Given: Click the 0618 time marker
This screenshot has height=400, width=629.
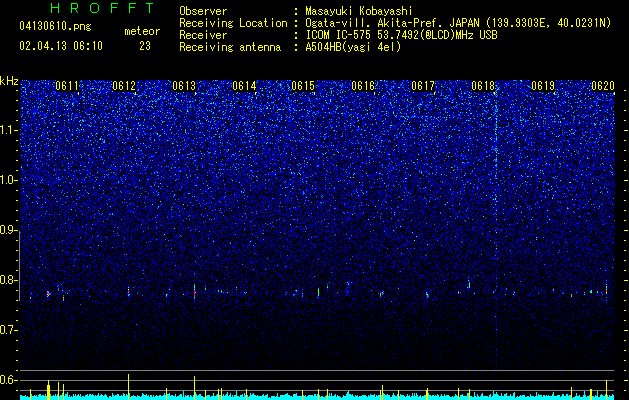Looking at the screenshot, I should [483, 86].
